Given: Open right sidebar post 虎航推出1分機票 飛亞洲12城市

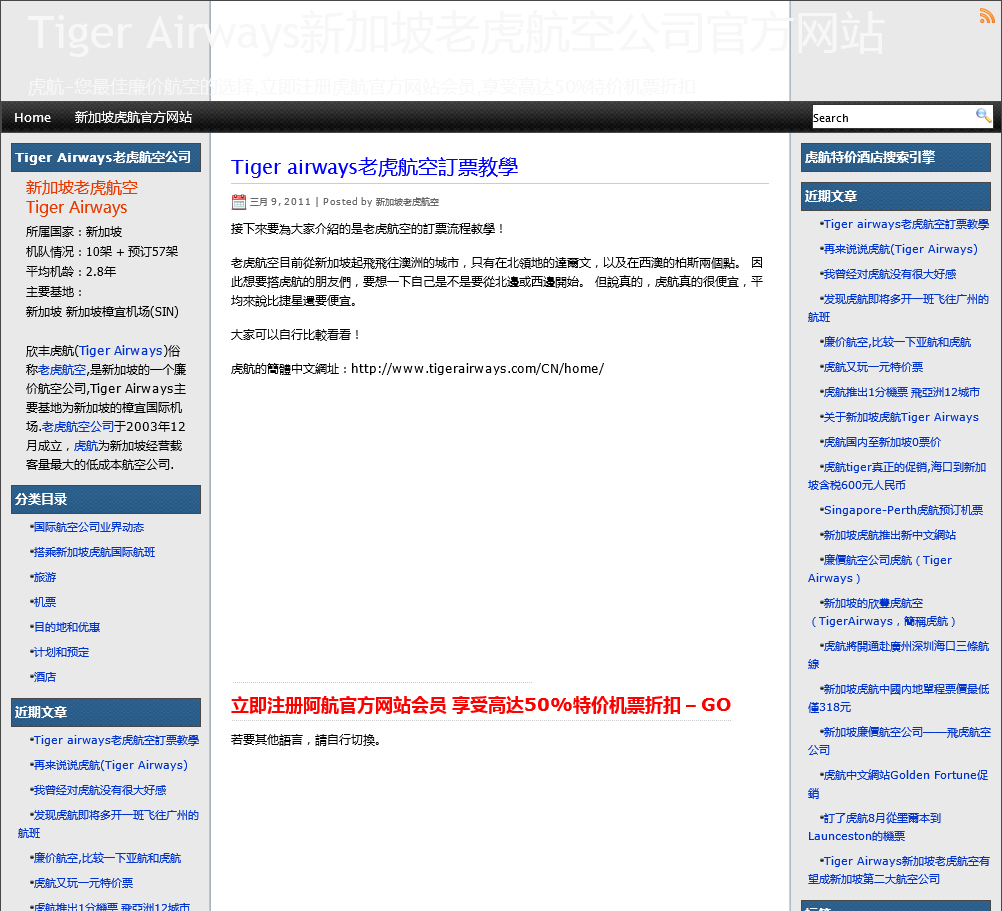Looking at the screenshot, I should click(902, 392).
